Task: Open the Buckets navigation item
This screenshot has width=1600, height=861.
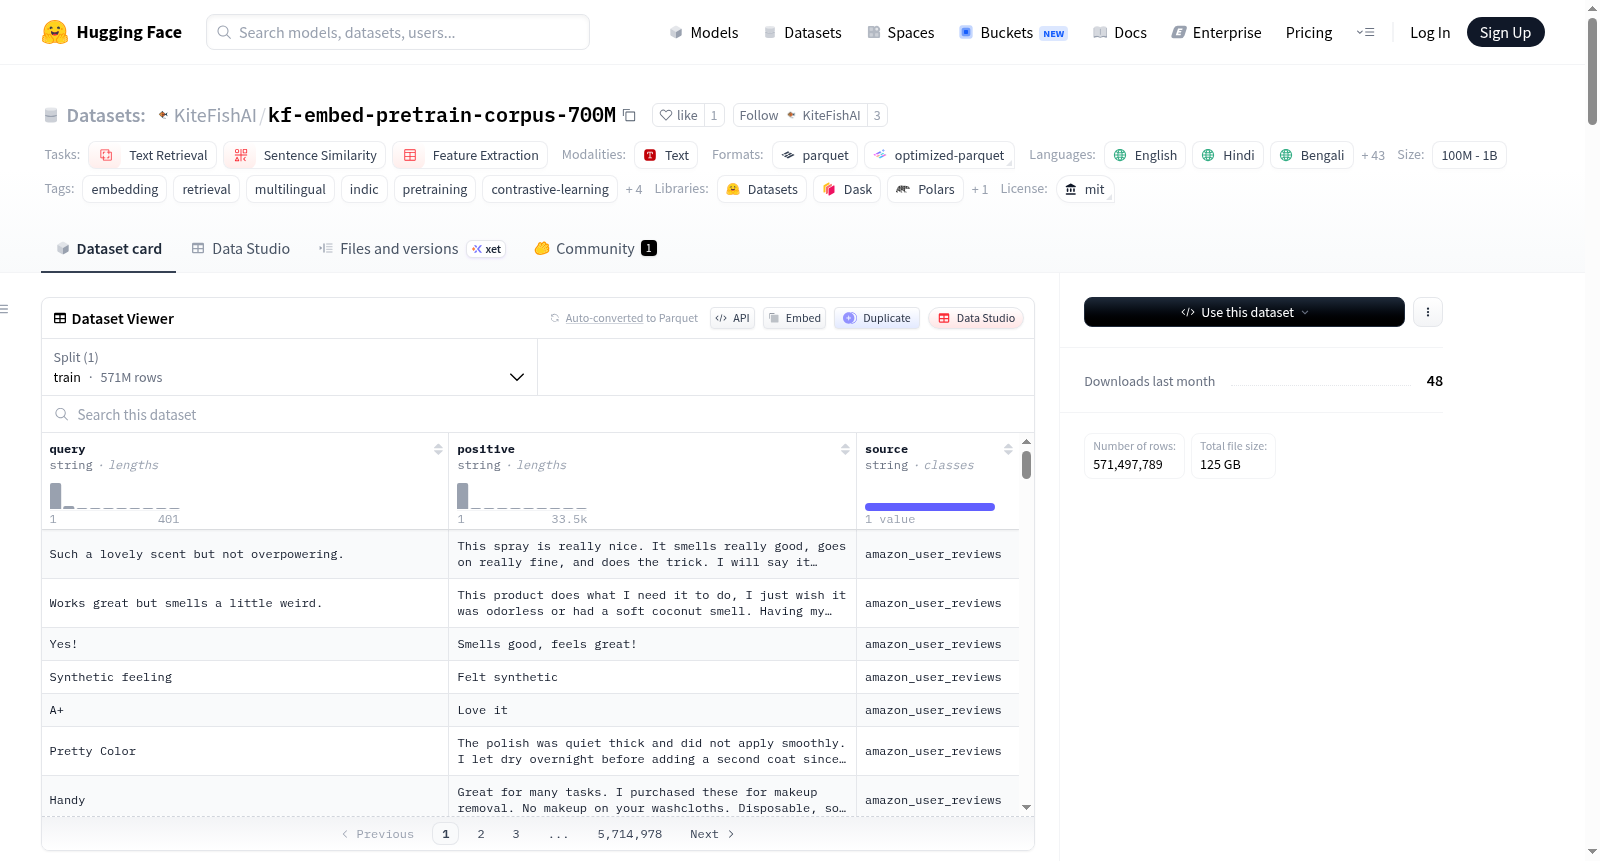Action: [x=1013, y=32]
